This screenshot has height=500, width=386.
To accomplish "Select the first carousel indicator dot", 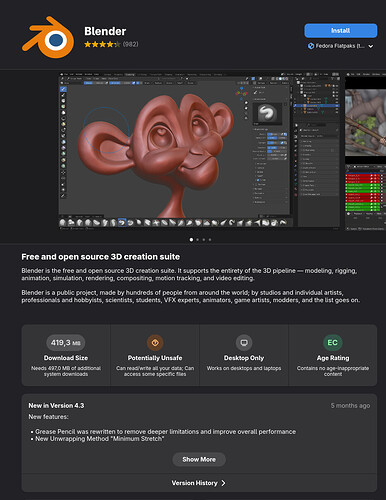I will (x=191, y=239).
